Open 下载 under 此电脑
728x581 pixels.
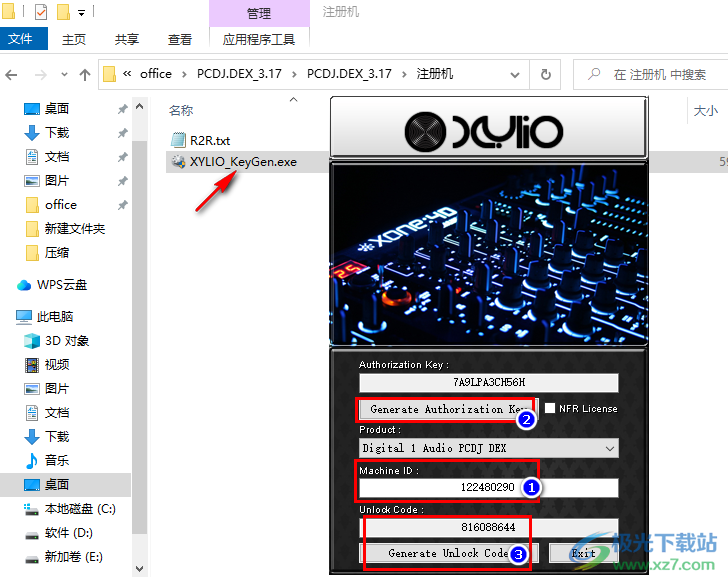click(57, 437)
